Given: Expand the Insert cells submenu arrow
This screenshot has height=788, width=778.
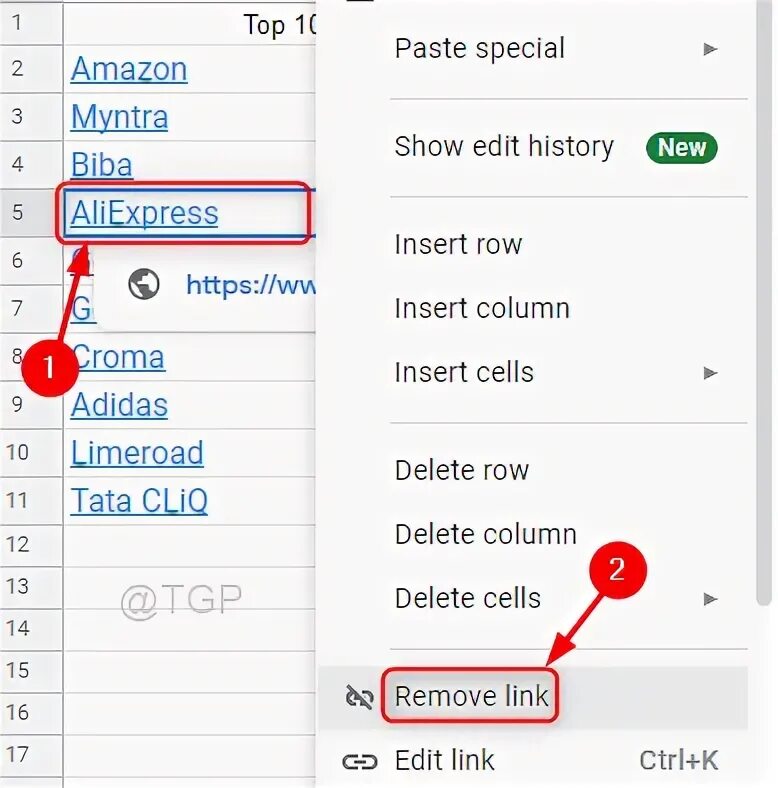Looking at the screenshot, I should (710, 373).
